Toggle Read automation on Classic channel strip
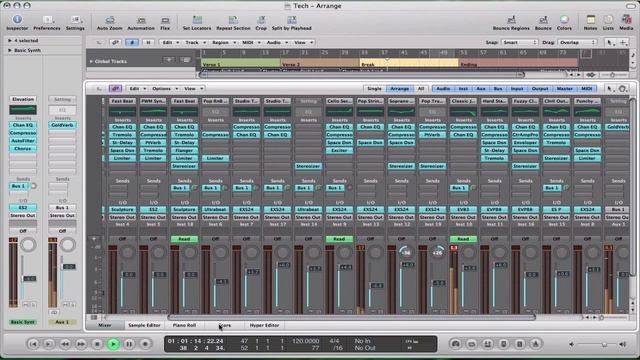 (x=463, y=239)
